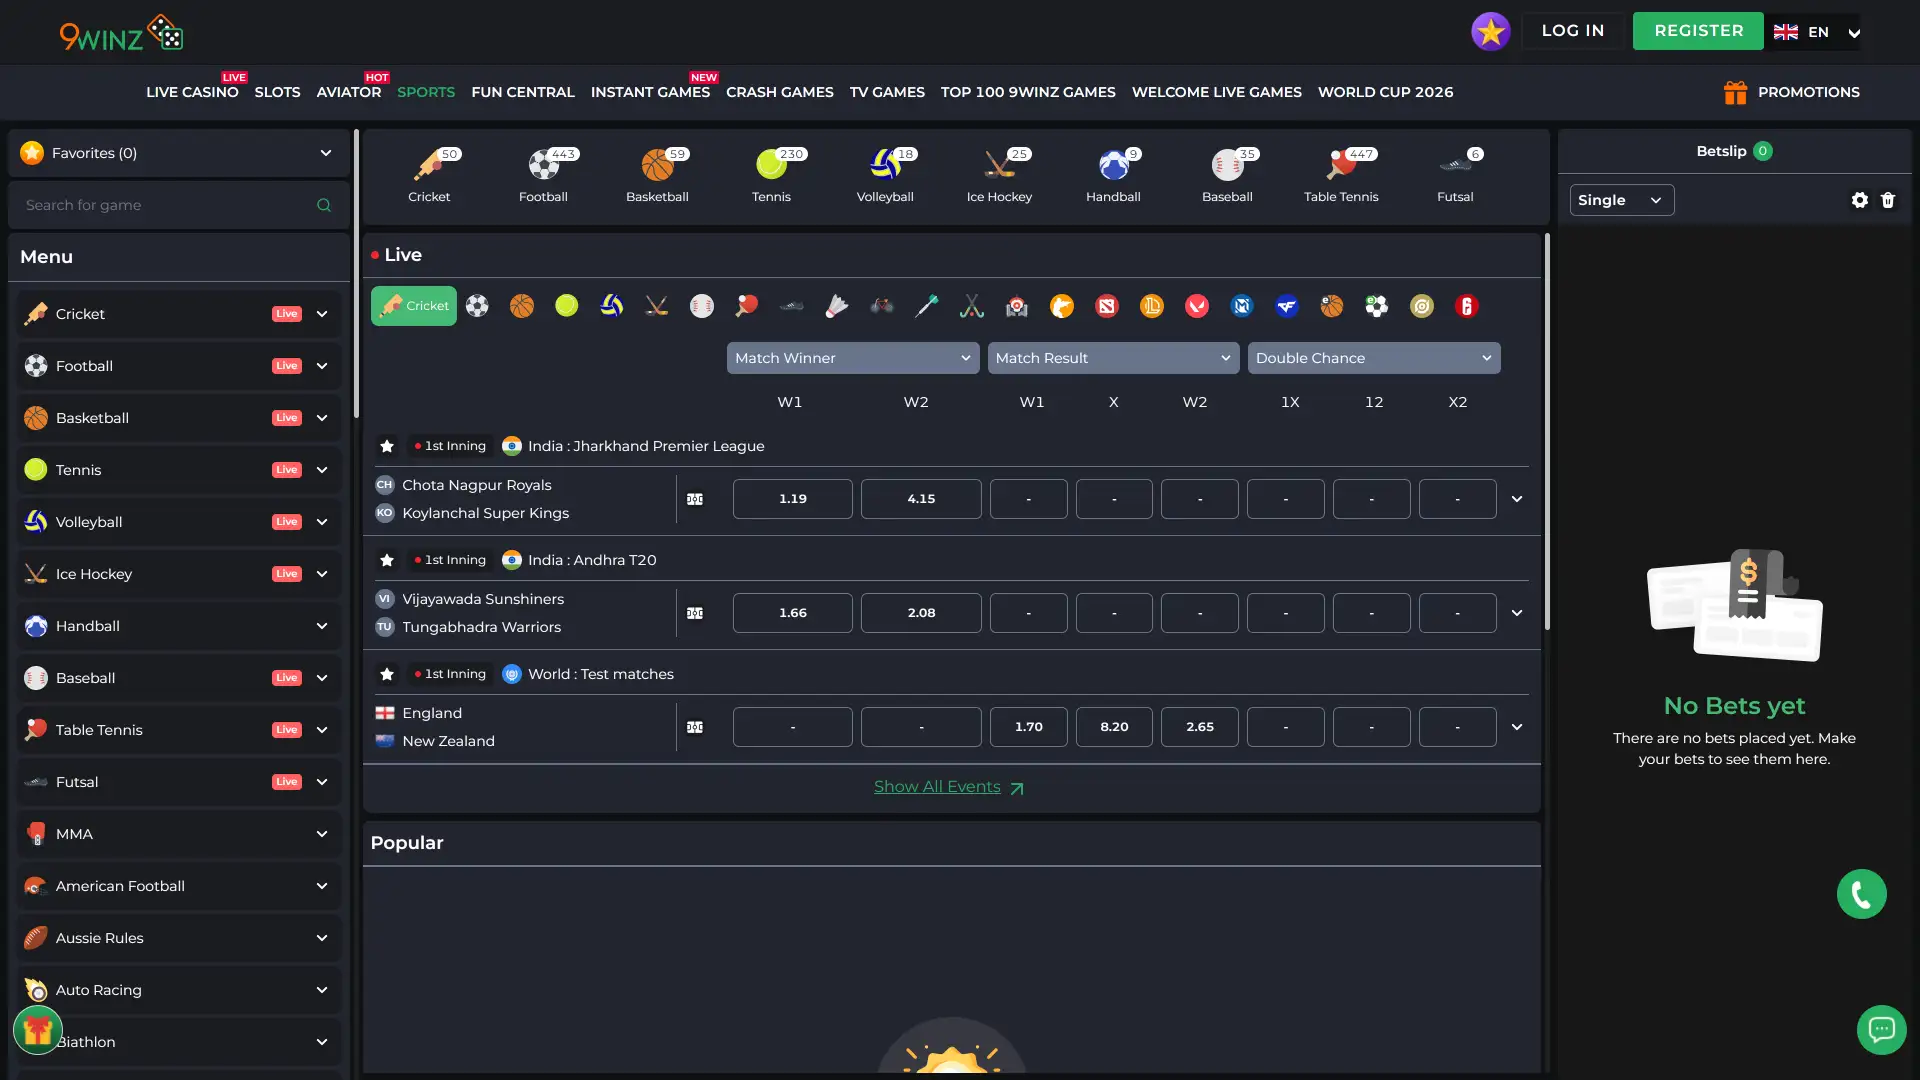Open scoreboard icon for Vijayawada Sunshiners match
Screen dimensions: 1920x1080
point(695,613)
